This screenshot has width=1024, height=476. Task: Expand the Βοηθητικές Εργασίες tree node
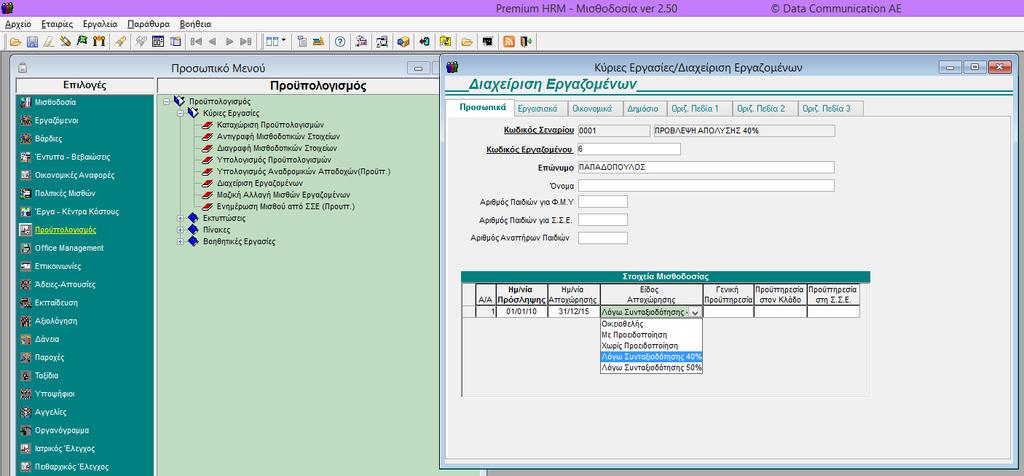click(x=180, y=242)
